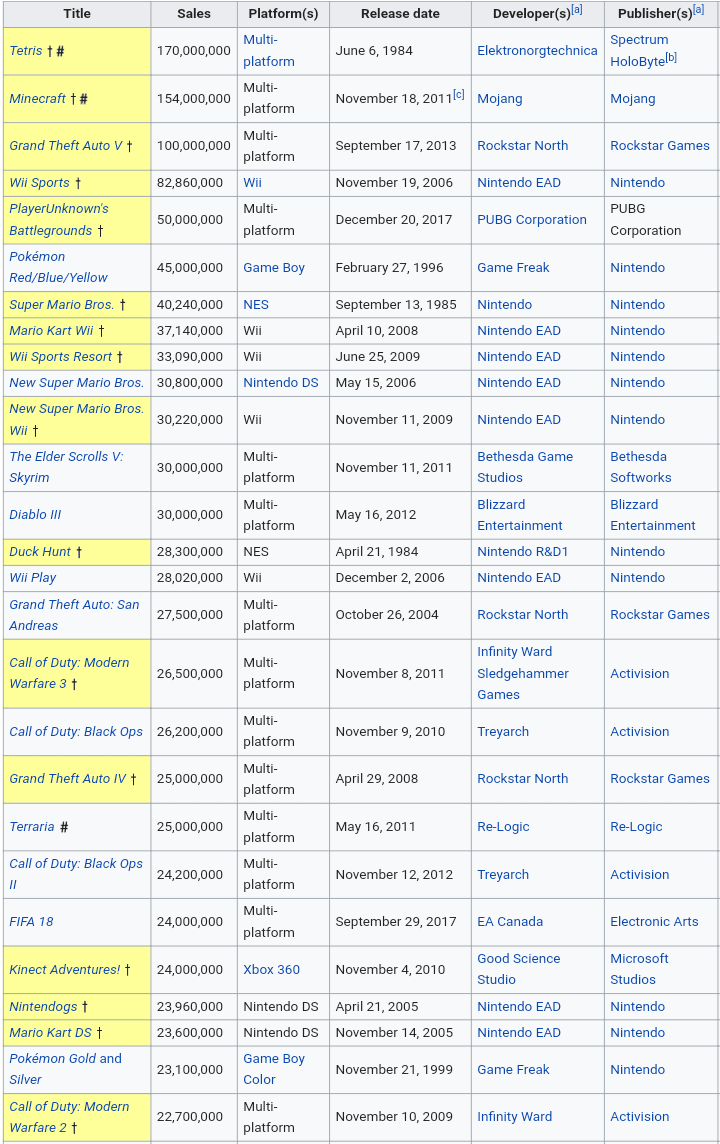Viewport: 720px width, 1144px height.
Task: Click the Nintendo R&D1 developer link
Action: (x=522, y=552)
